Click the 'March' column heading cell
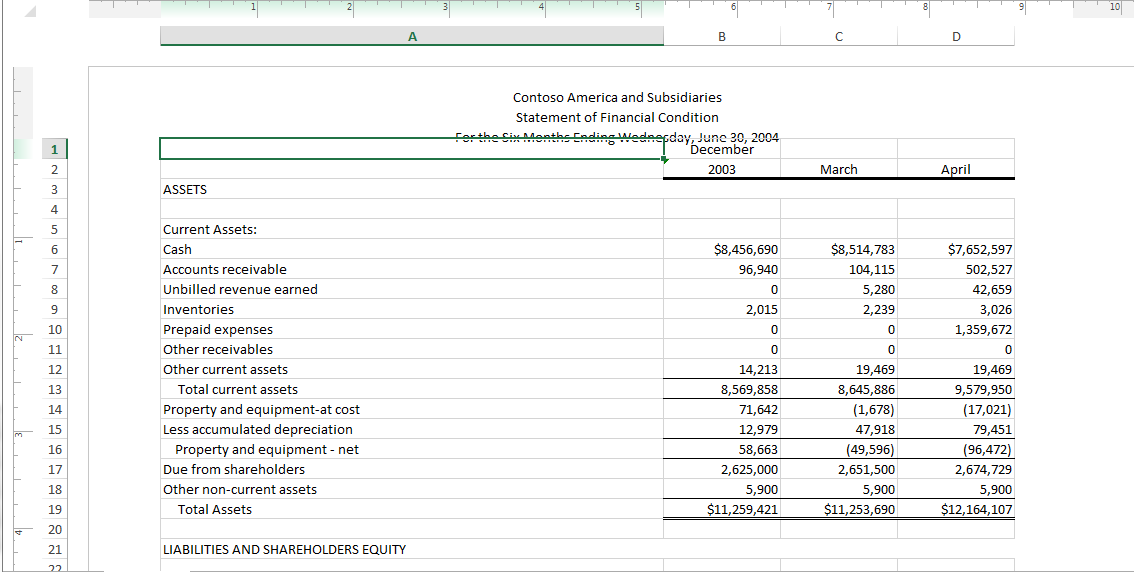This screenshot has width=1134, height=572. point(839,169)
